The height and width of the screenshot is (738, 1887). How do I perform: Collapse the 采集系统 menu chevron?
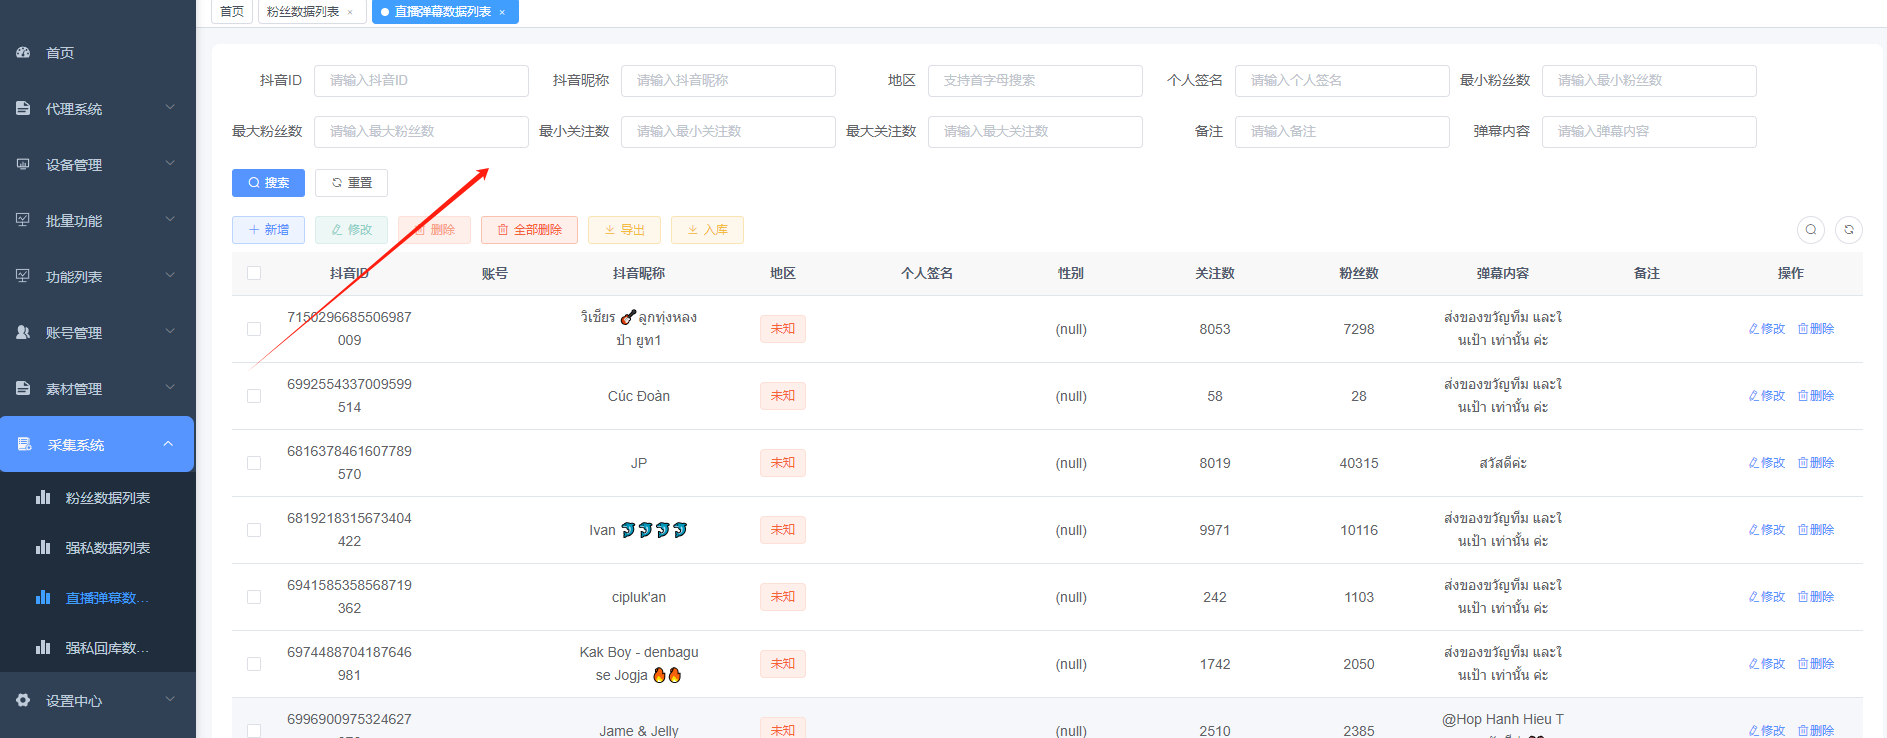tap(168, 443)
